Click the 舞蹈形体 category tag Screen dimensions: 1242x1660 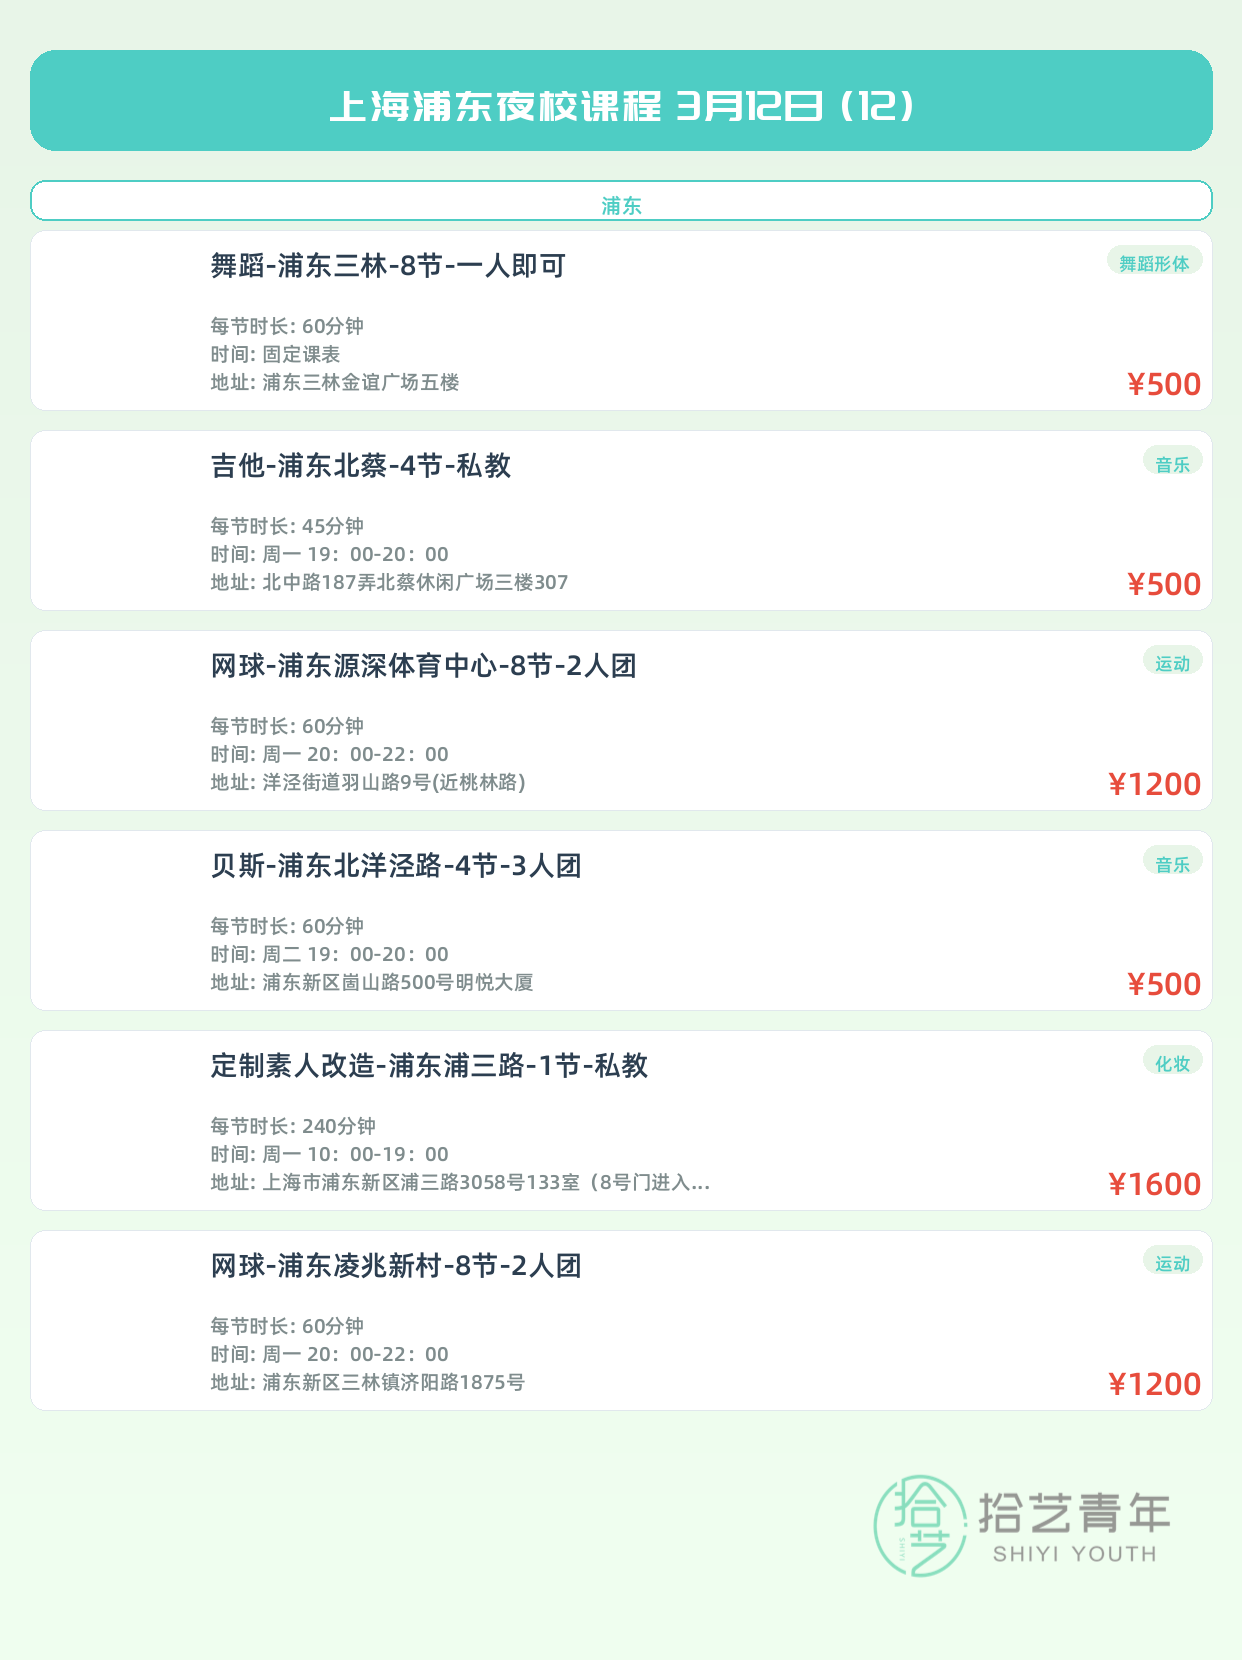click(1154, 263)
